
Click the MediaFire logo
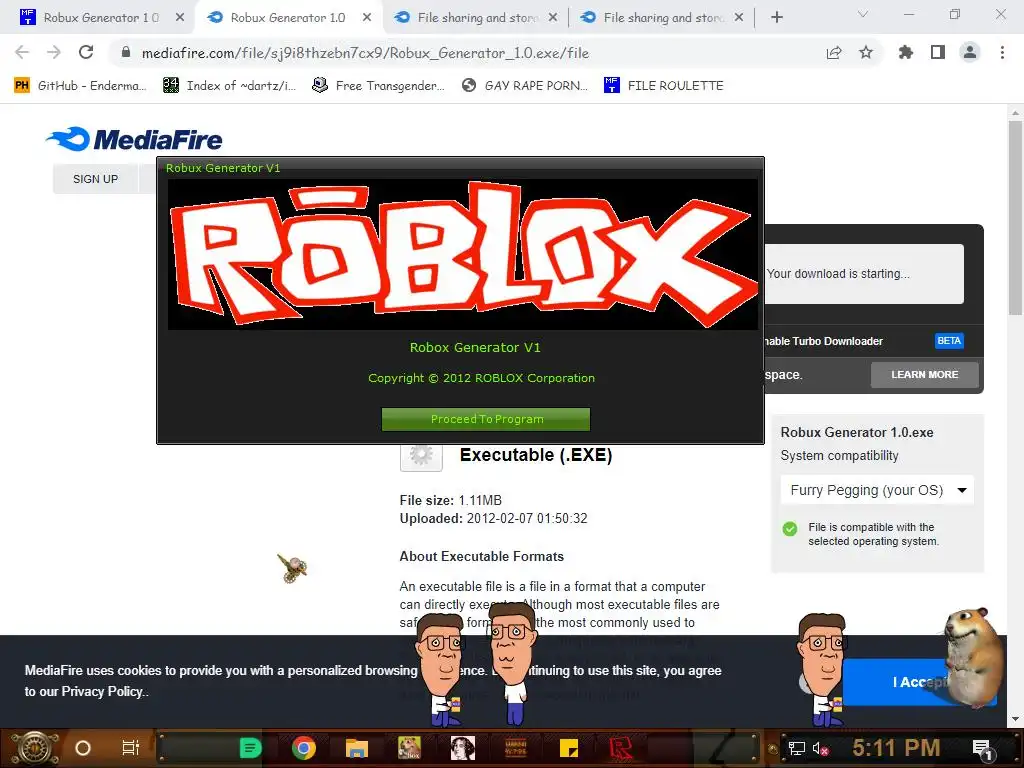(x=134, y=139)
